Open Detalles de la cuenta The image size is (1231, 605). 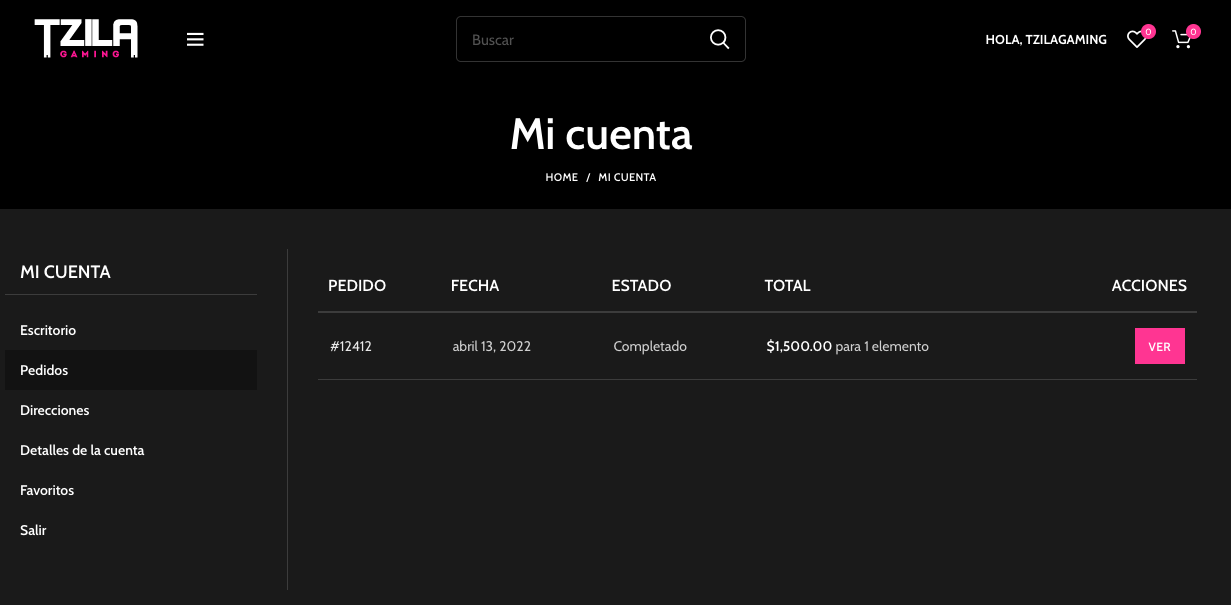point(82,450)
